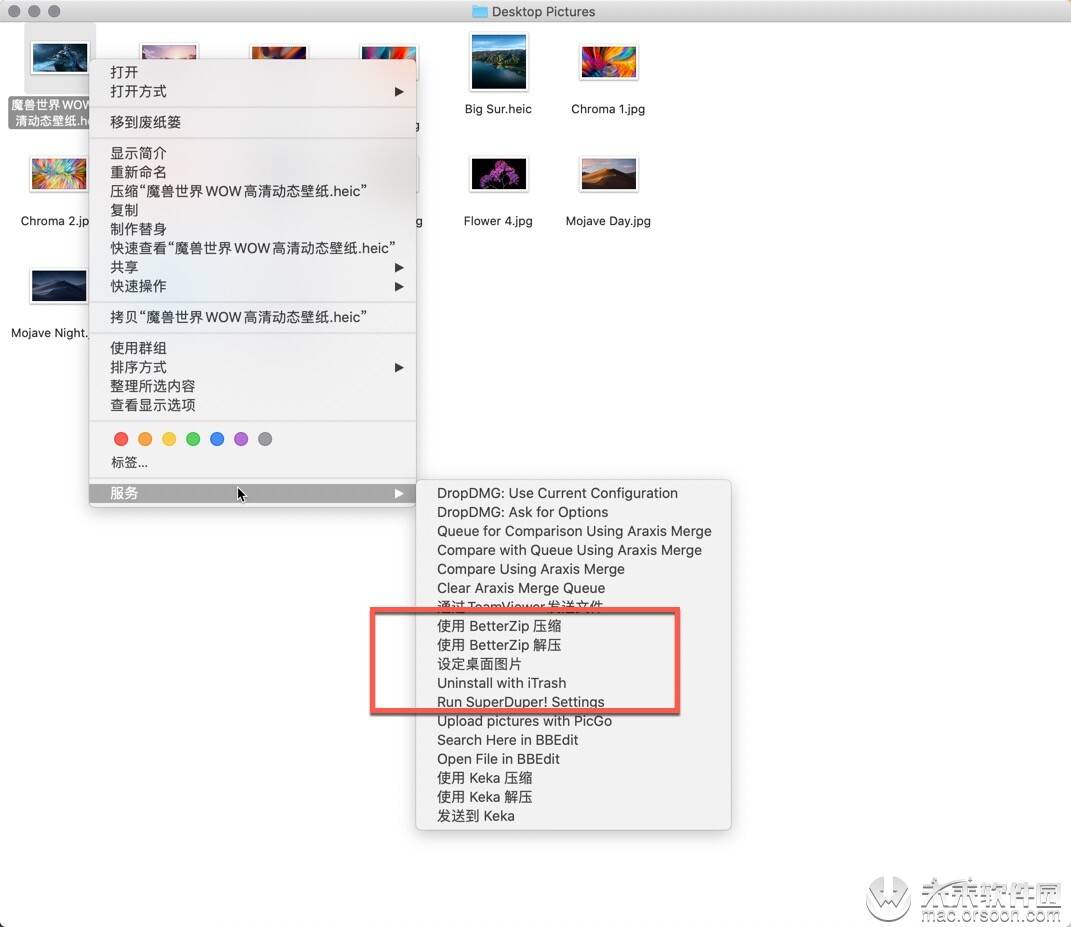Expand the 快速操作 submenu

point(253,286)
